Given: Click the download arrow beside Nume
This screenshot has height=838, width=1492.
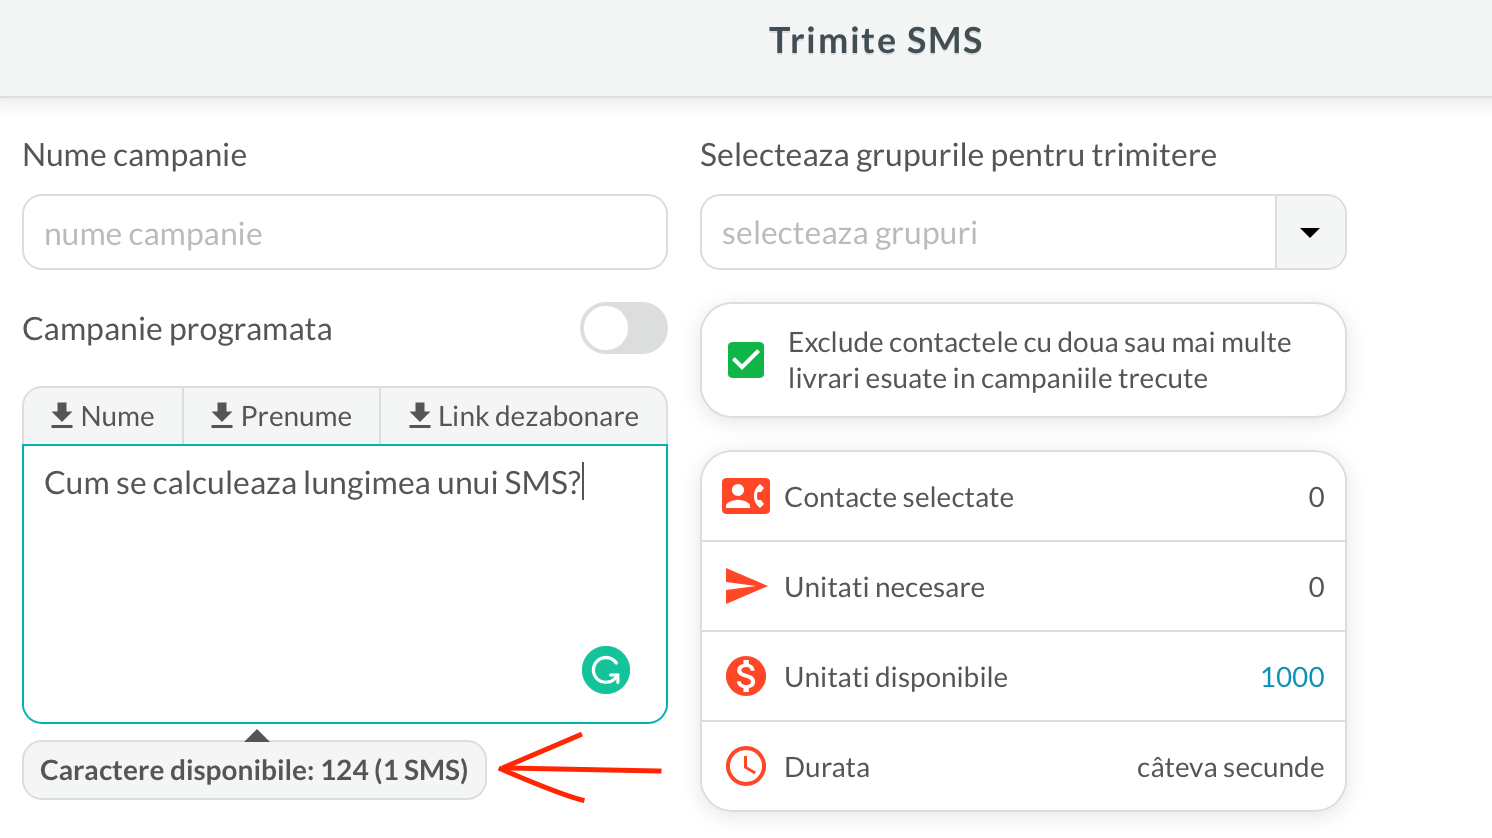Looking at the screenshot, I should click(x=62, y=415).
